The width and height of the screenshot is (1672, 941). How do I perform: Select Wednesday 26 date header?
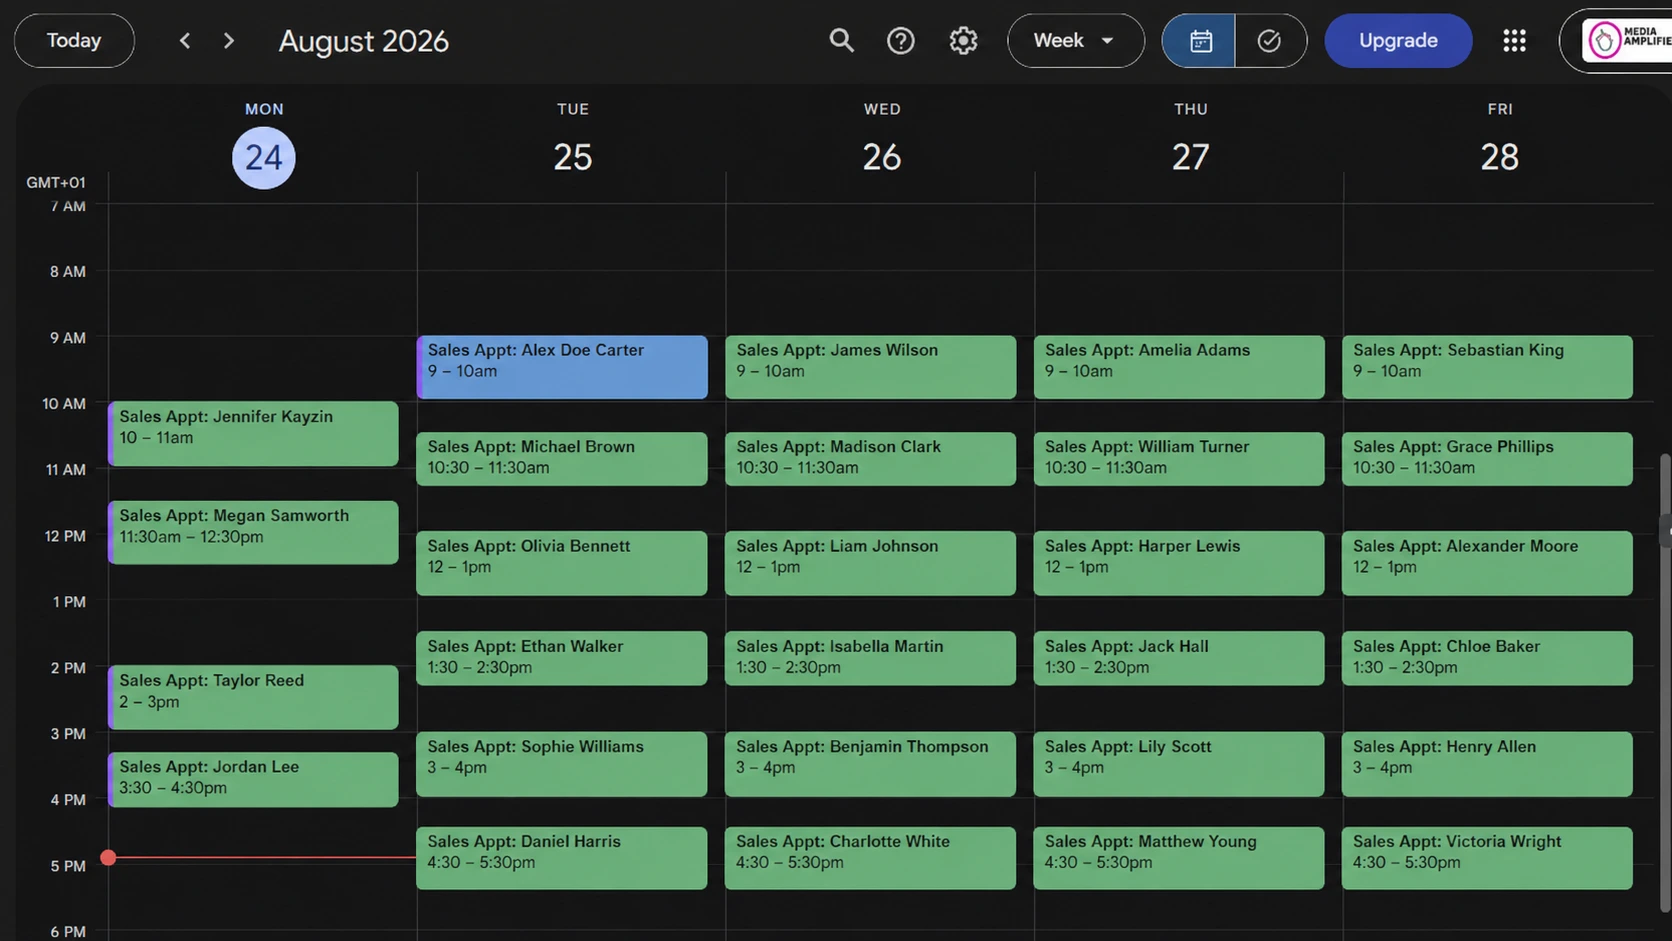point(882,157)
